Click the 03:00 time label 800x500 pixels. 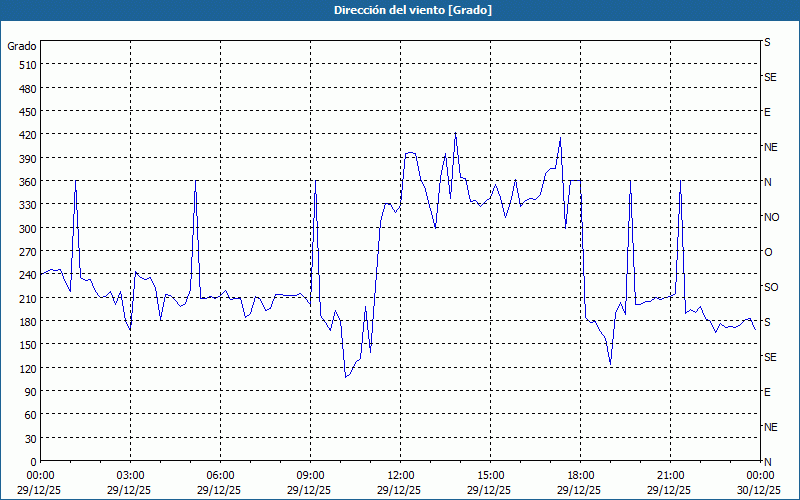[x=130, y=475]
